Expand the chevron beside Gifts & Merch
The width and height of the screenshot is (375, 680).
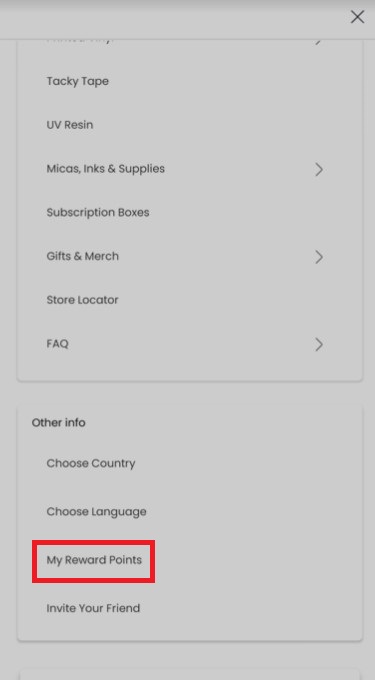click(319, 257)
